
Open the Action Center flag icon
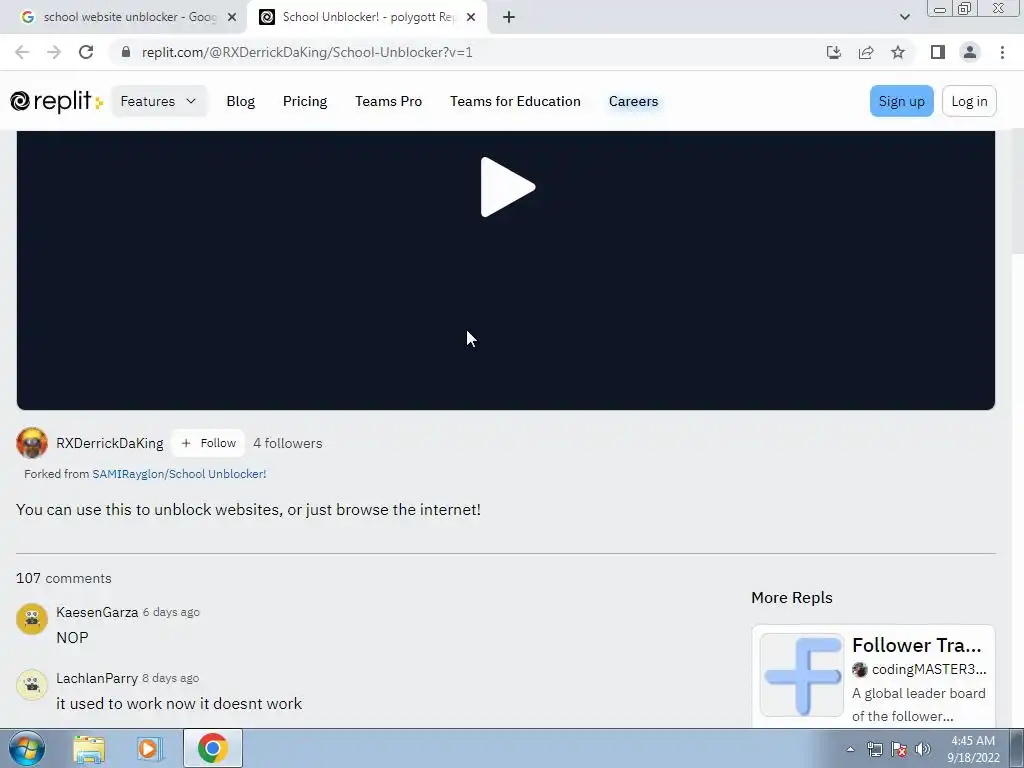coord(899,749)
